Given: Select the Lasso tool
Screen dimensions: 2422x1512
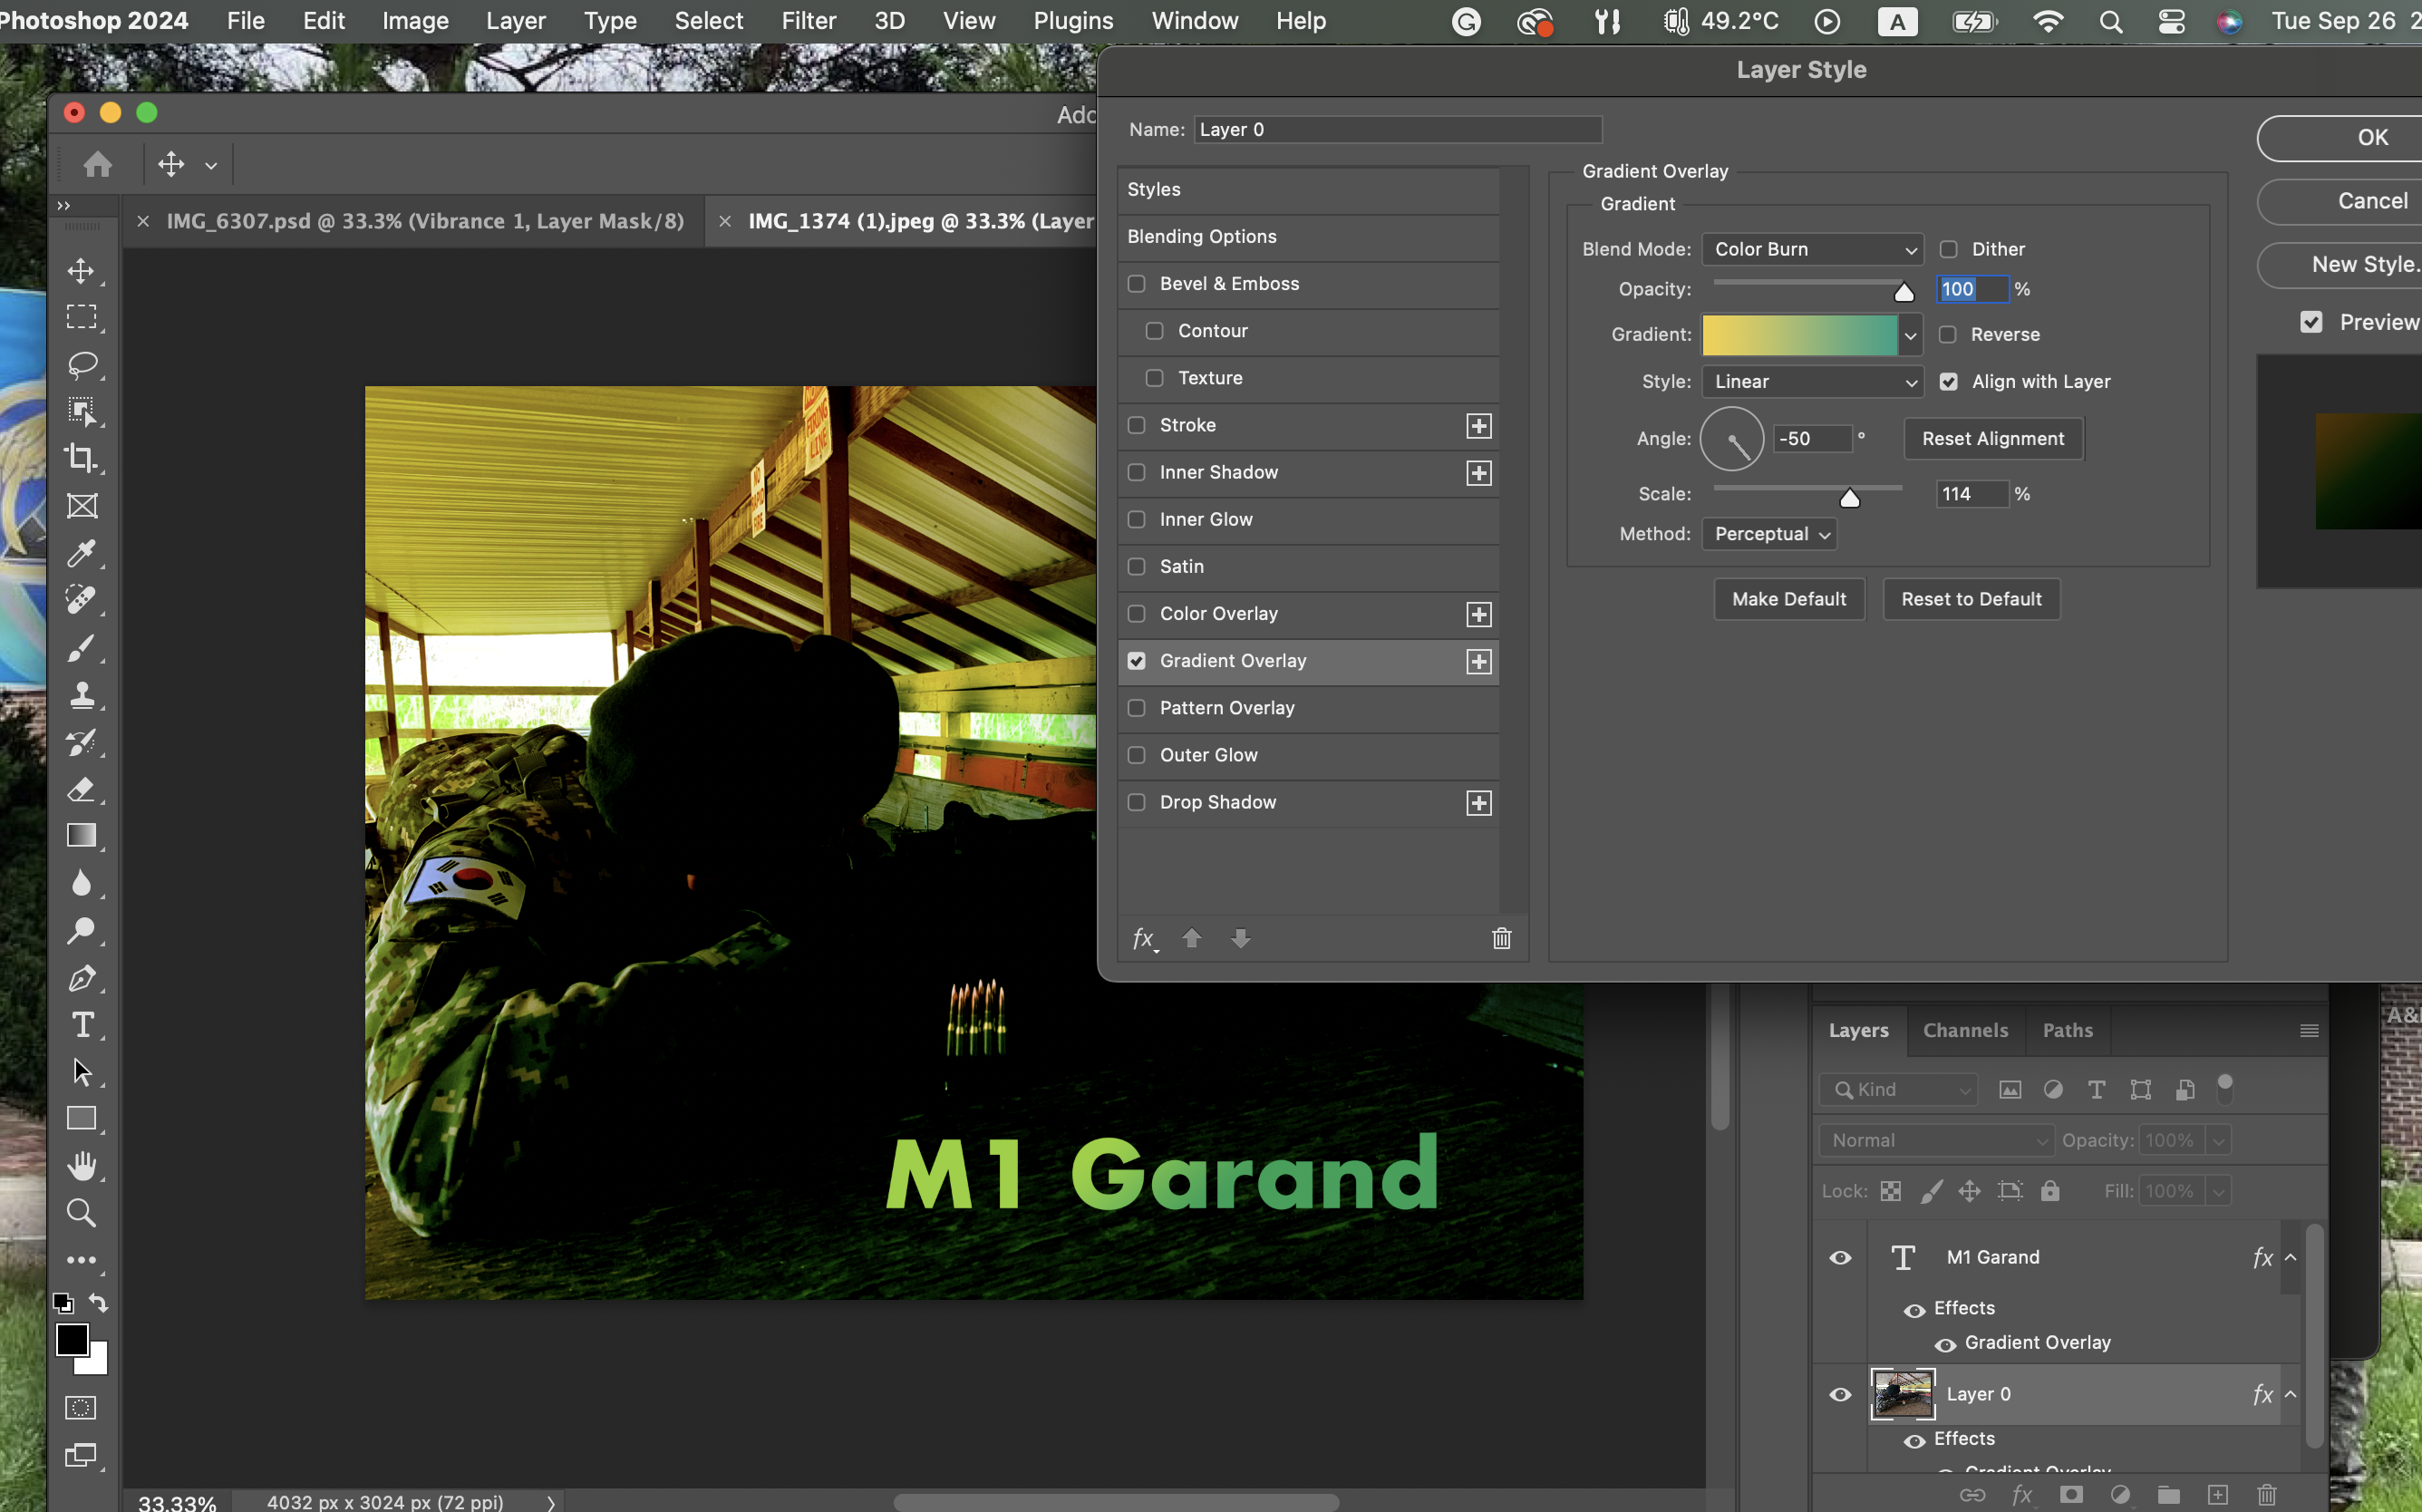Looking at the screenshot, I should (x=82, y=364).
